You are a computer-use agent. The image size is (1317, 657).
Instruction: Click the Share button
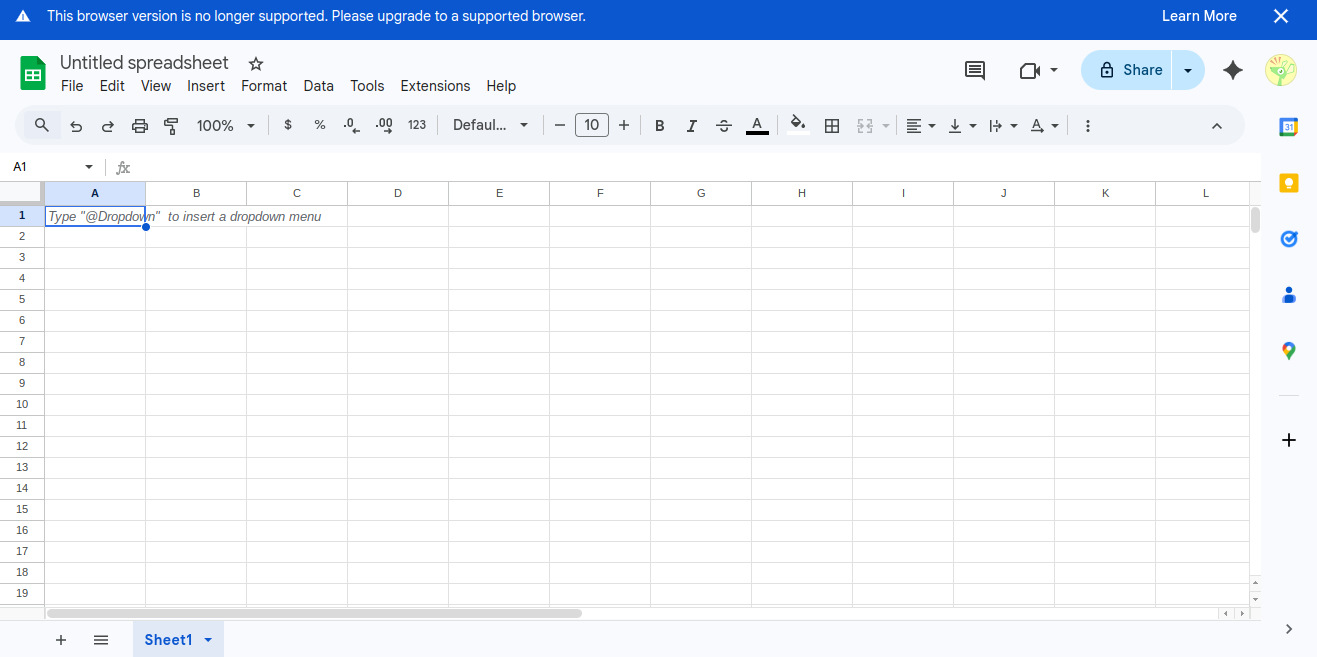coord(1130,70)
